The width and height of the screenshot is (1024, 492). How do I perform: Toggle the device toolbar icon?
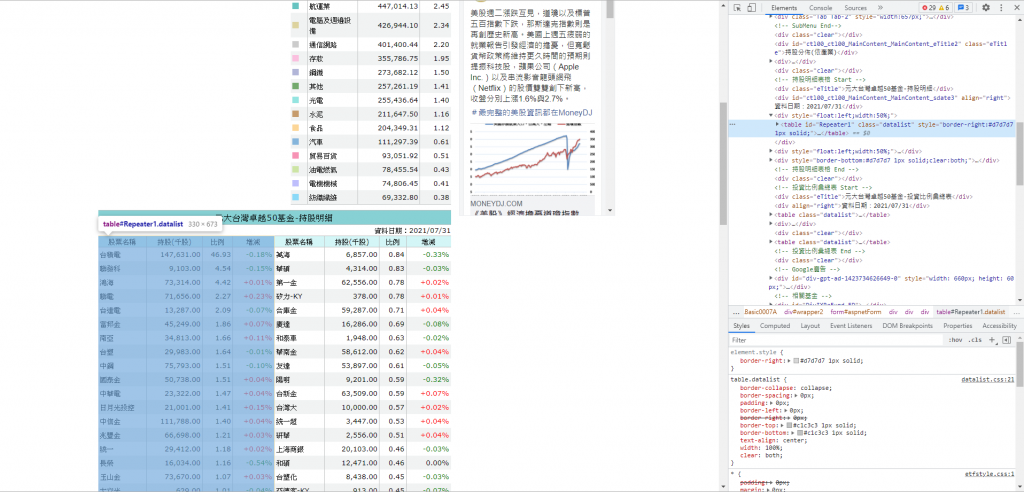751,8
